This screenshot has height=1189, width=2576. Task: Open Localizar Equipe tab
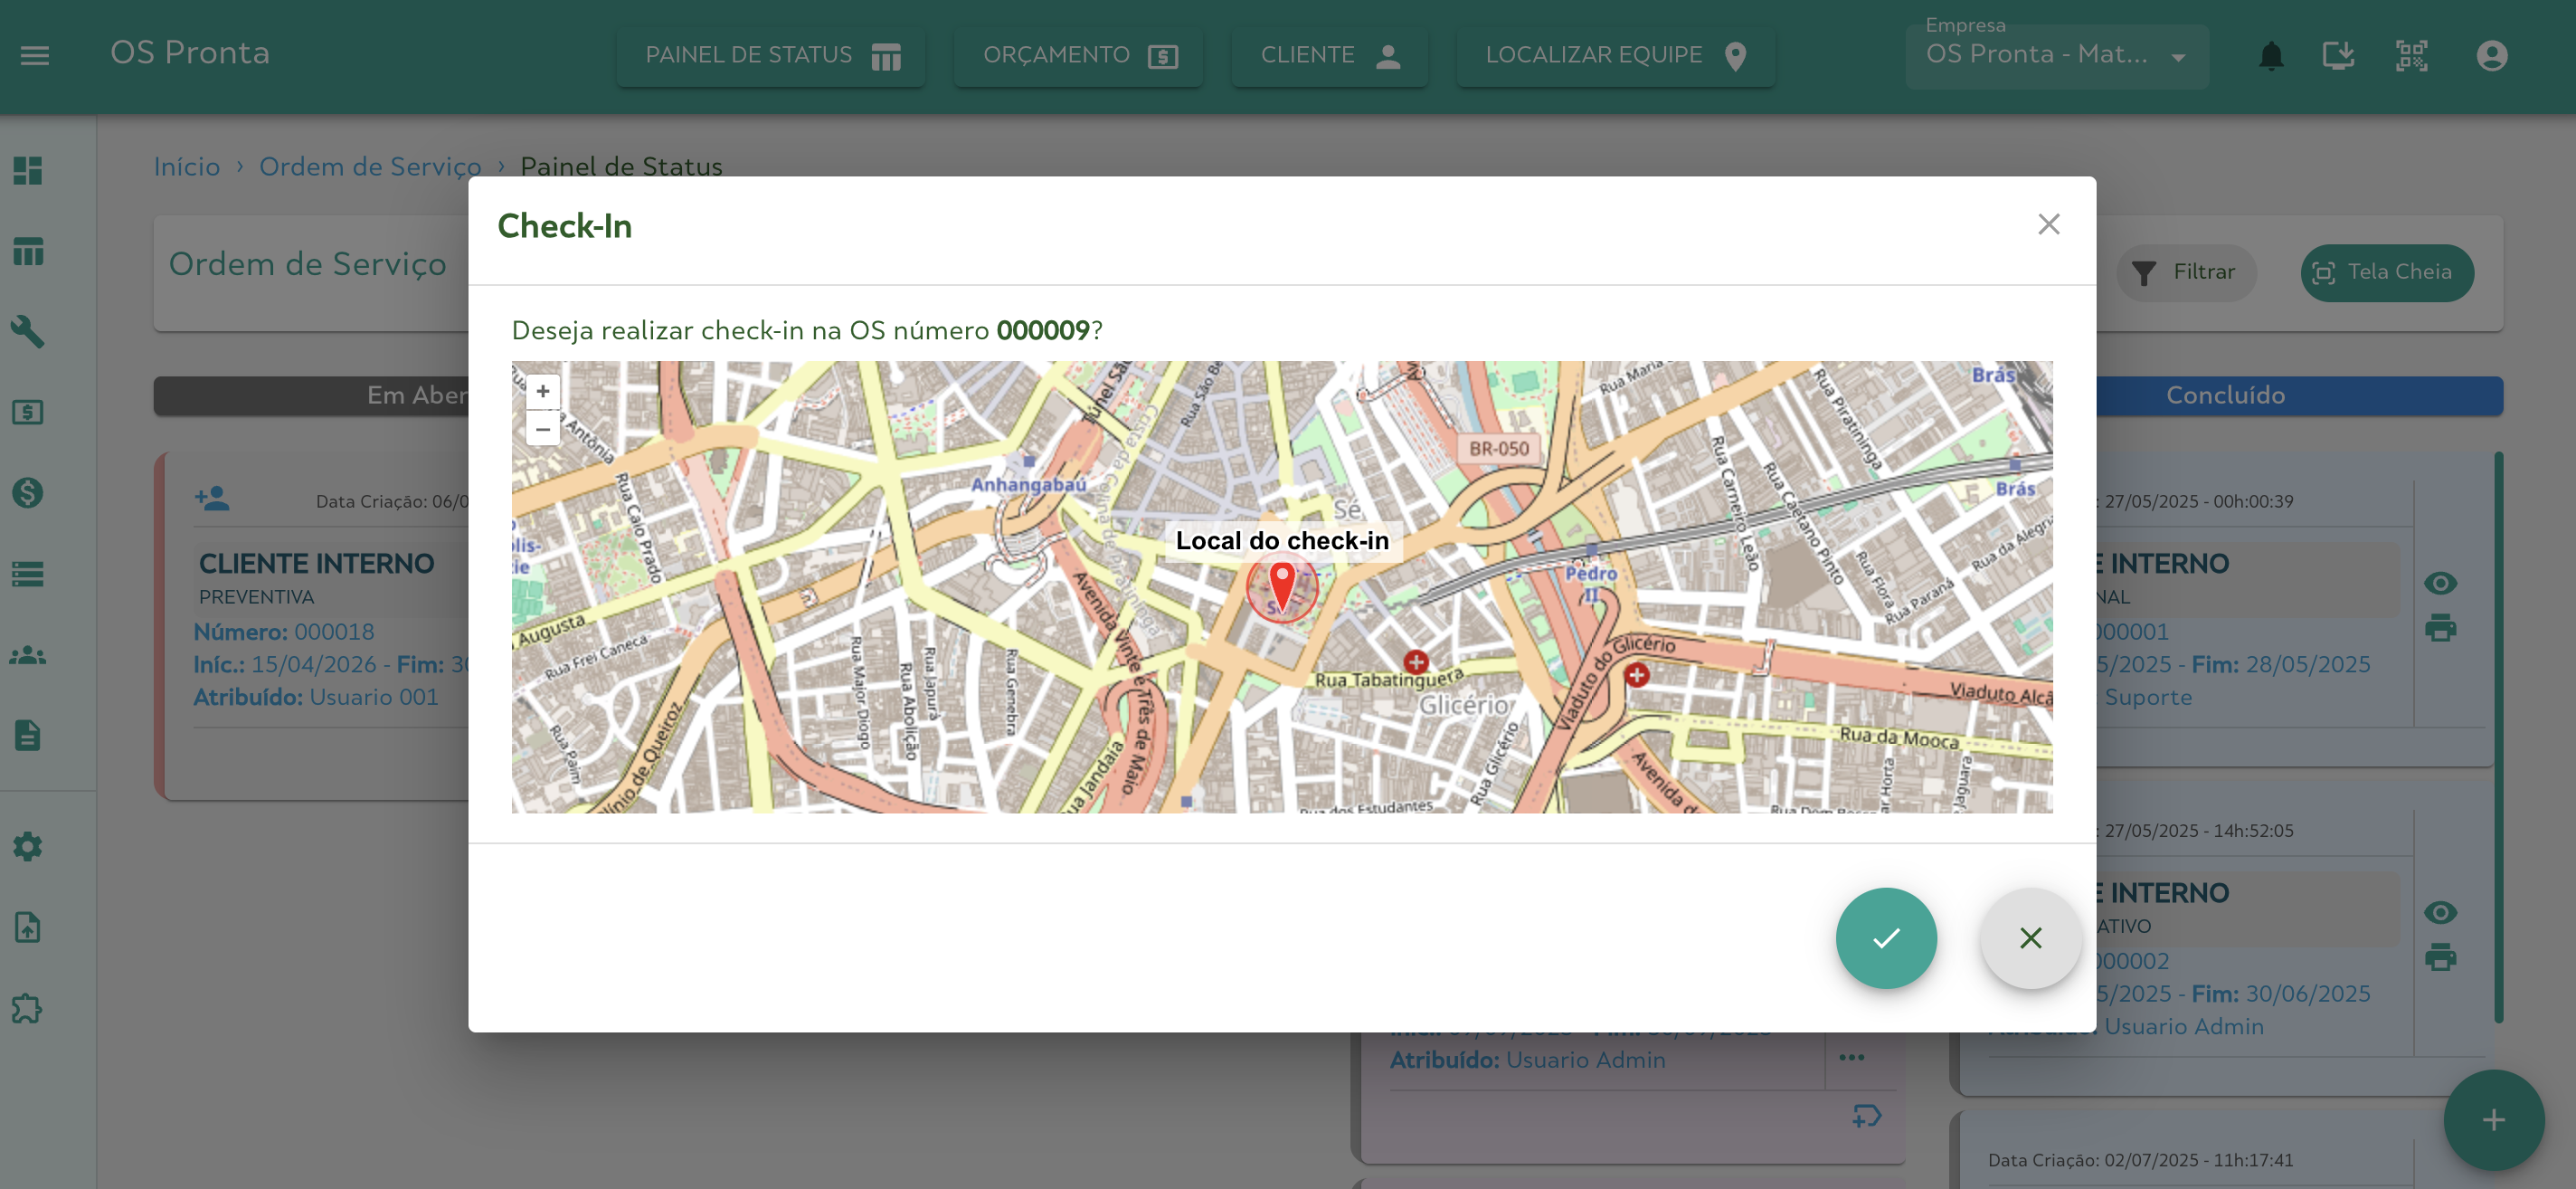pos(1615,55)
